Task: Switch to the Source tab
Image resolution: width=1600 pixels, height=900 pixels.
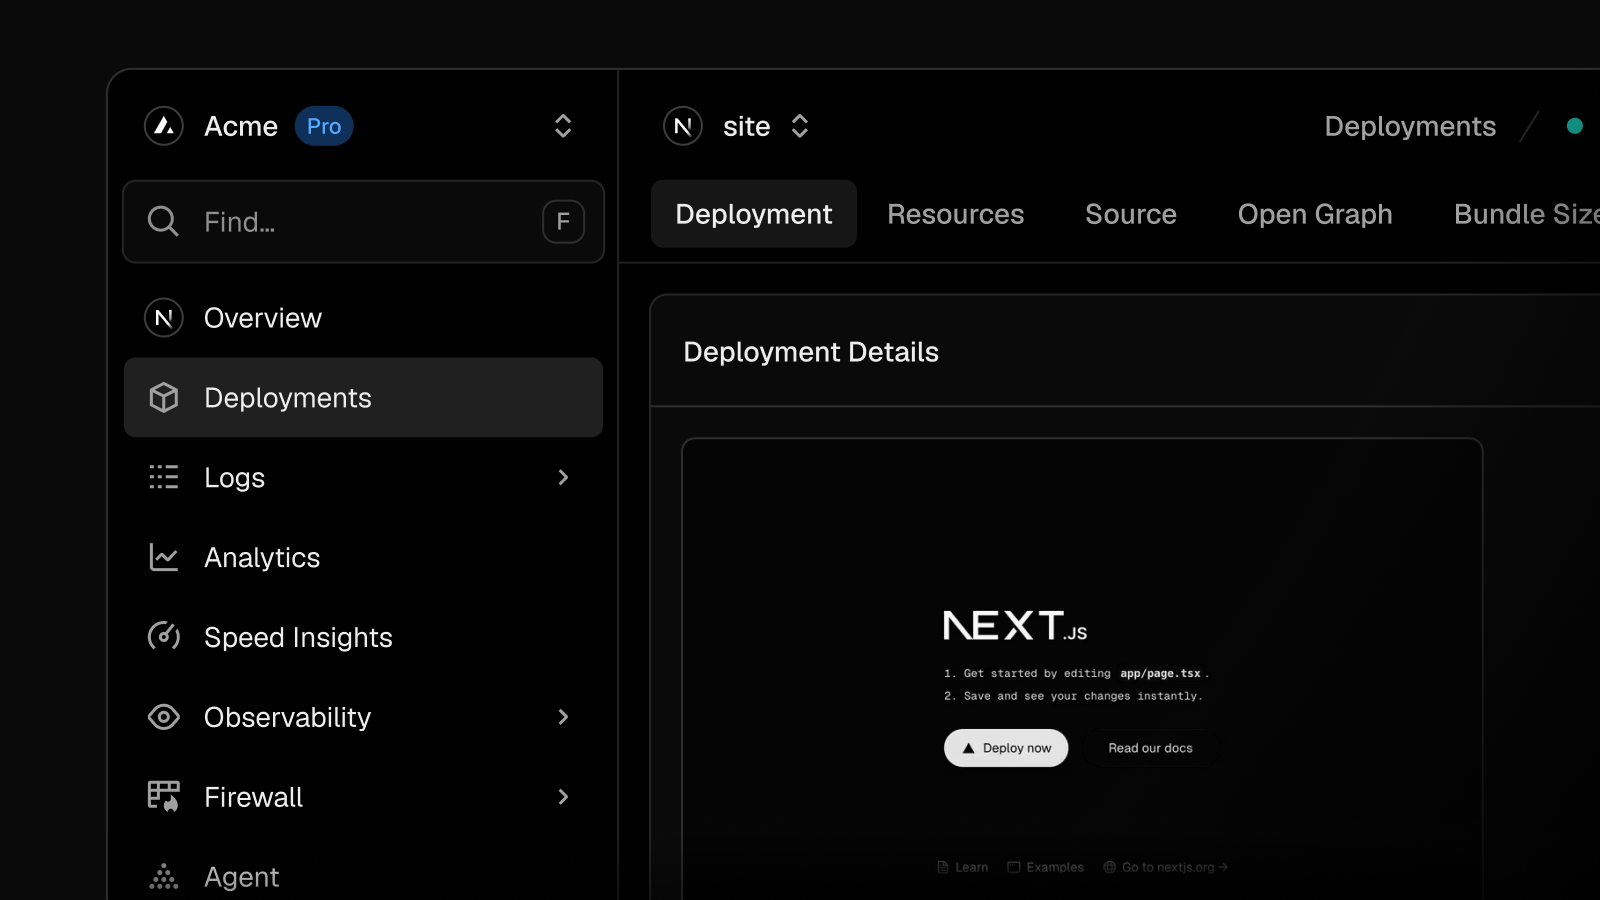Action: tap(1131, 214)
